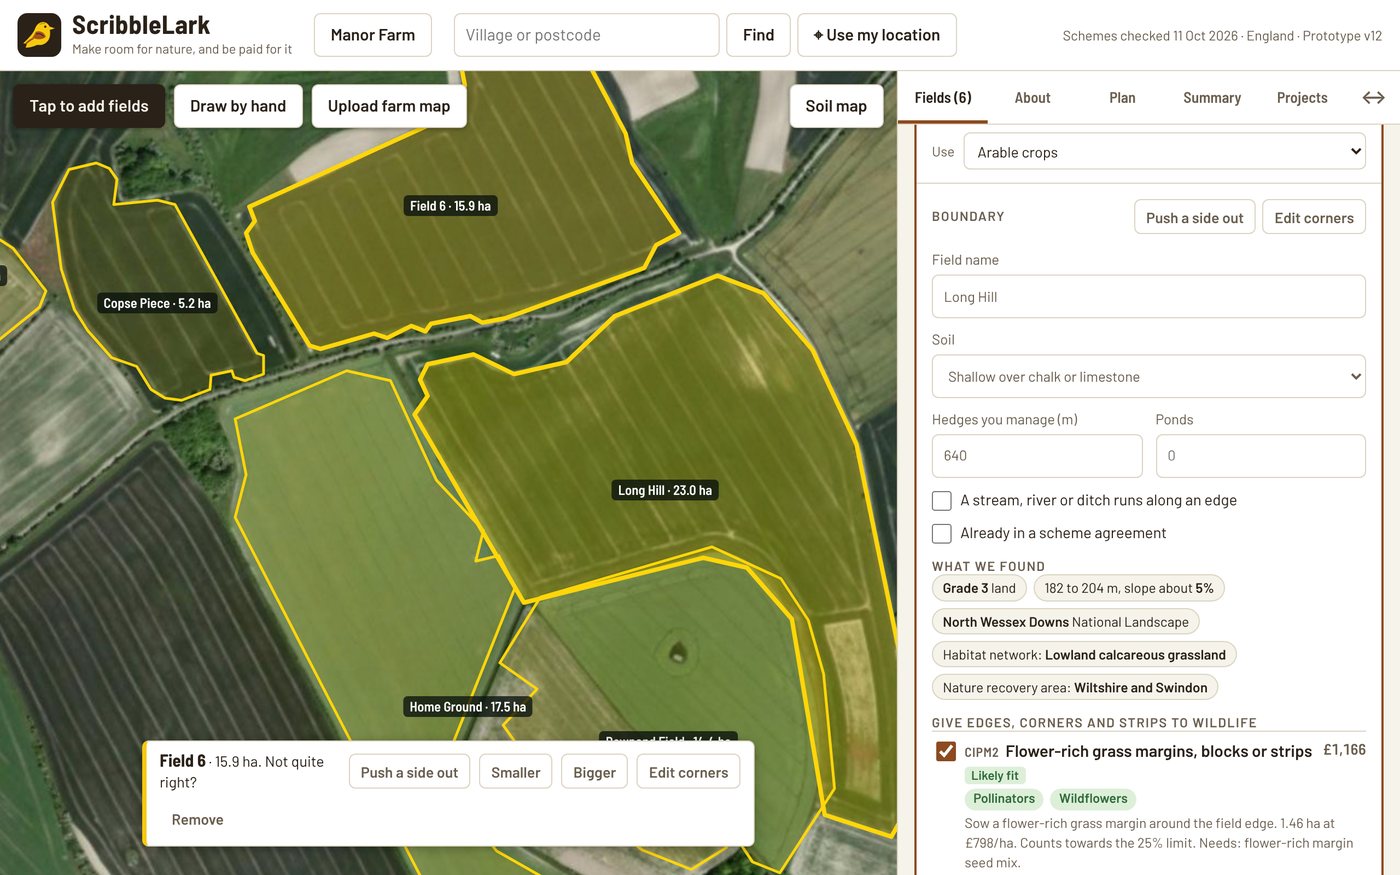Click Edit corners in Boundary section
Screen dimensions: 1400x875
click(1314, 217)
